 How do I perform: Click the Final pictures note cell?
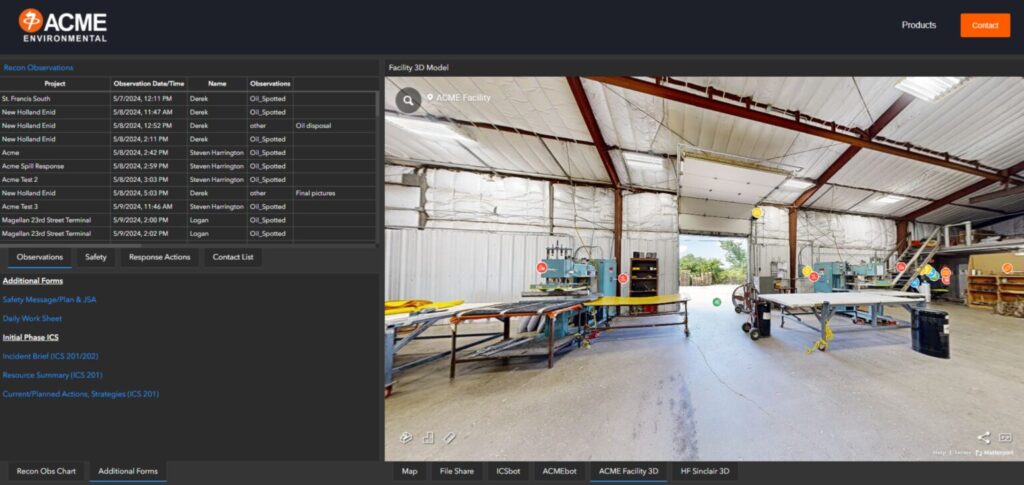pyautogui.click(x=334, y=193)
